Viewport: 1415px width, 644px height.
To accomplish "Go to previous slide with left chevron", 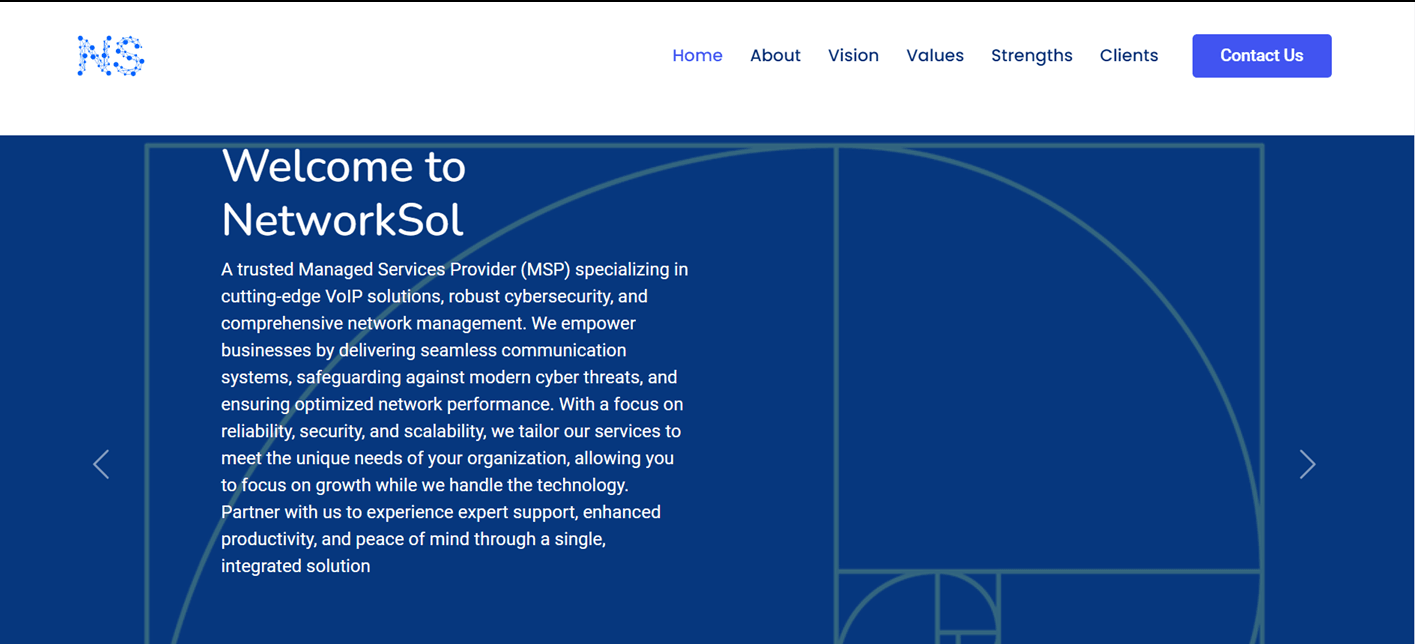I will [101, 464].
